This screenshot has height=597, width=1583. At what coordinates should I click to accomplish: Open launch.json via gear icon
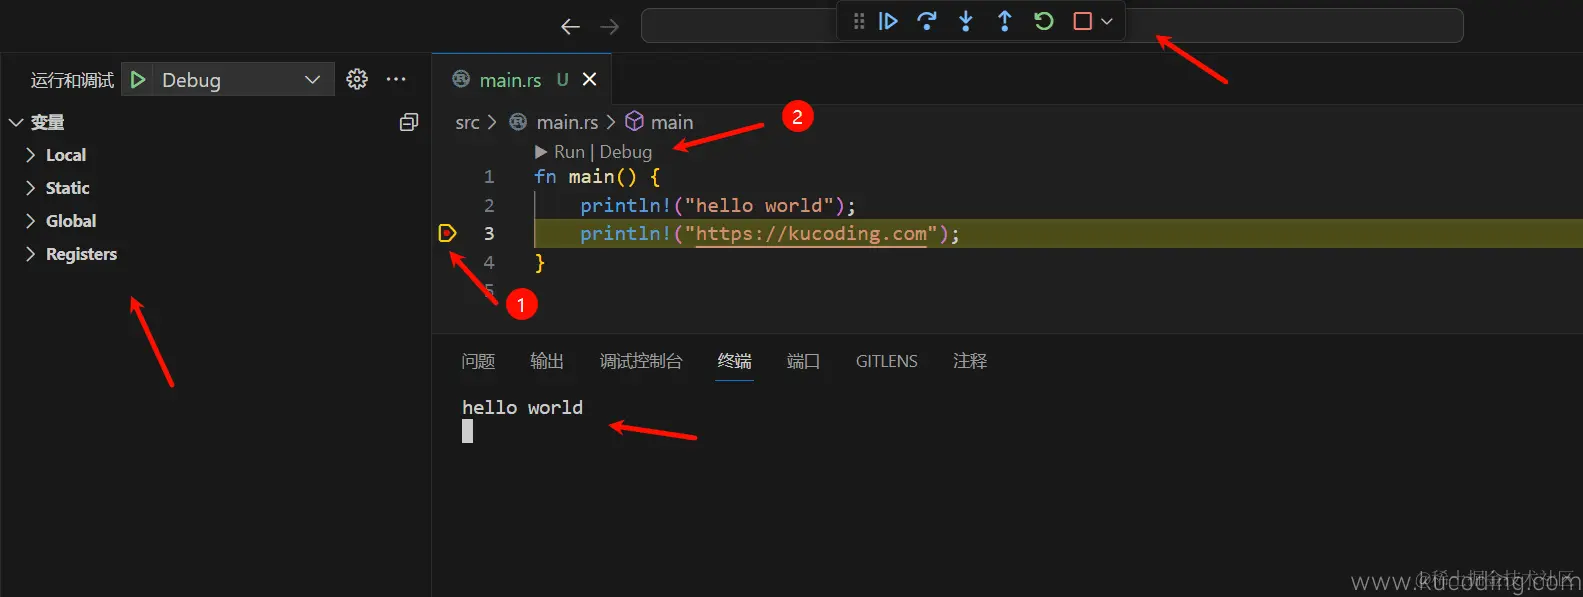tap(357, 79)
